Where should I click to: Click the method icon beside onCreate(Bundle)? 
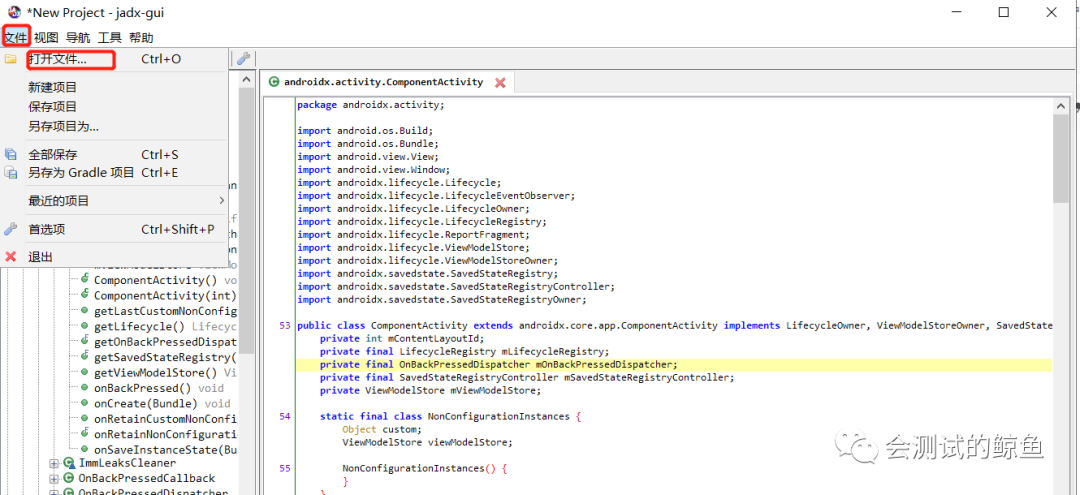pos(84,403)
